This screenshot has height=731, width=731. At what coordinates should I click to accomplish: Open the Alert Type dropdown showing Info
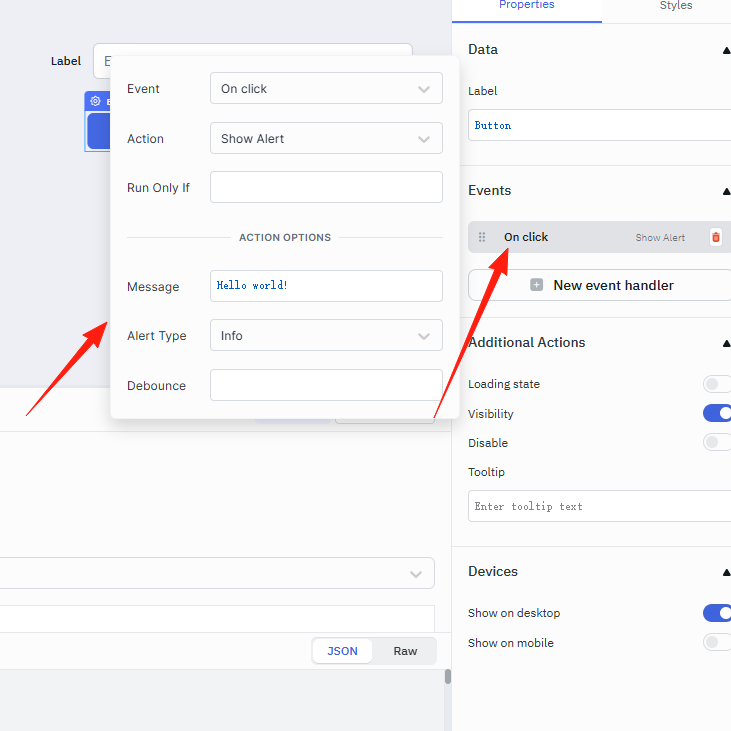326,335
